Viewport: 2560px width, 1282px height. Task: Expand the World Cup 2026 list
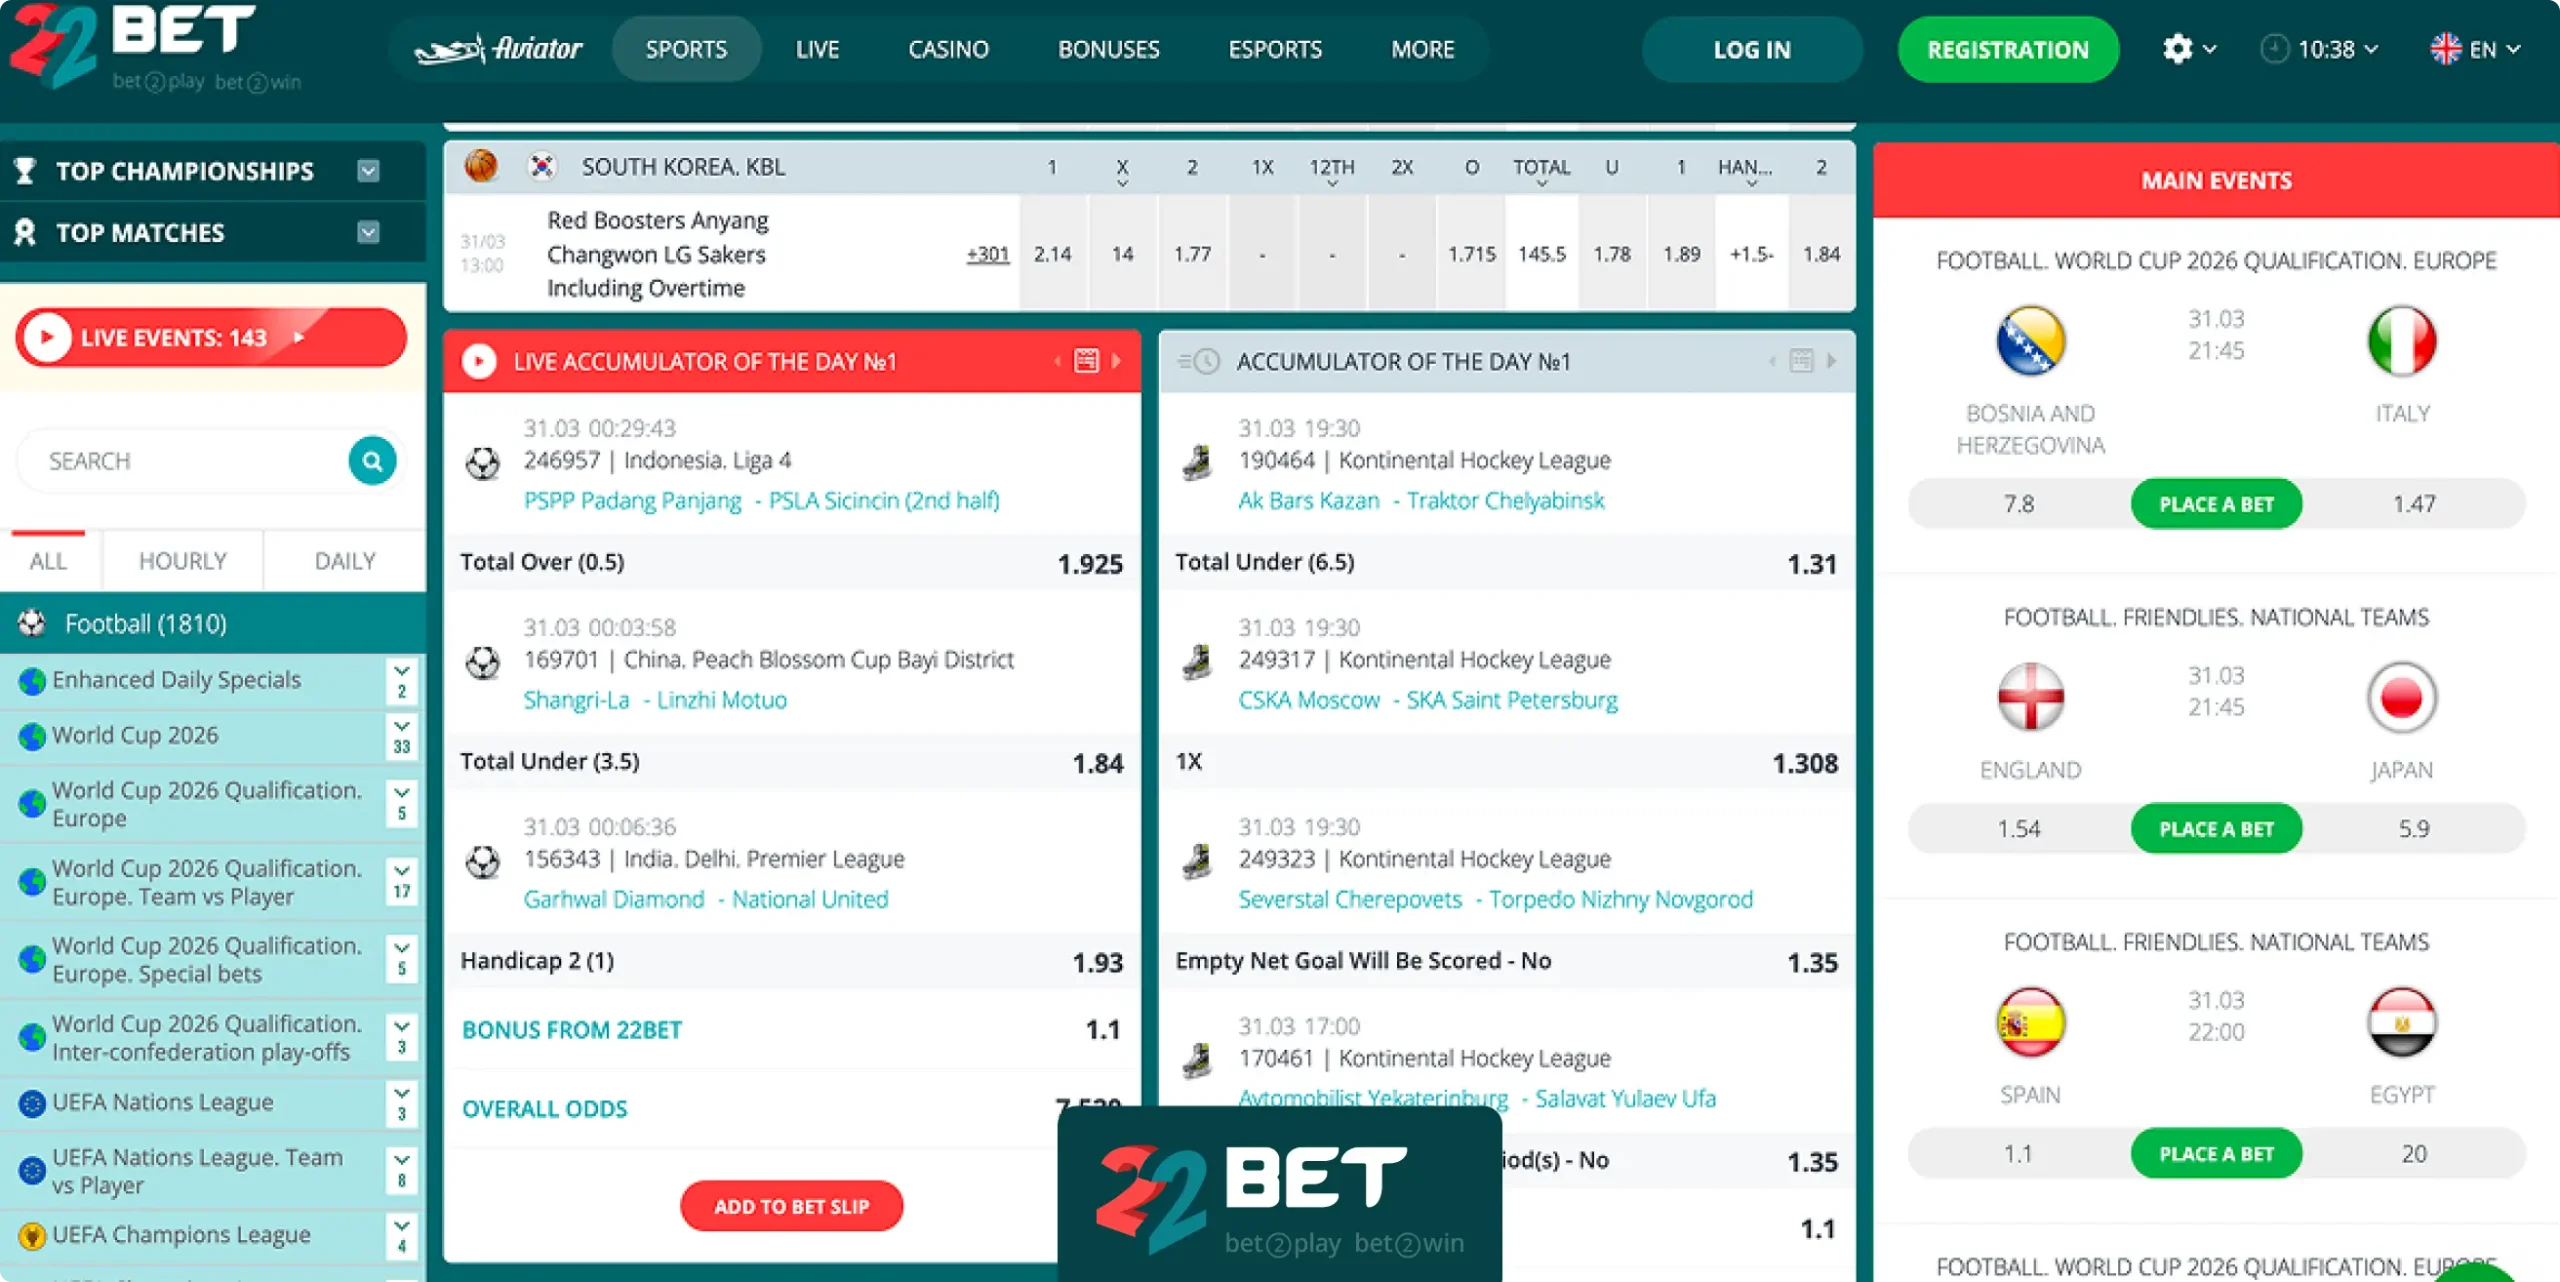click(x=401, y=736)
